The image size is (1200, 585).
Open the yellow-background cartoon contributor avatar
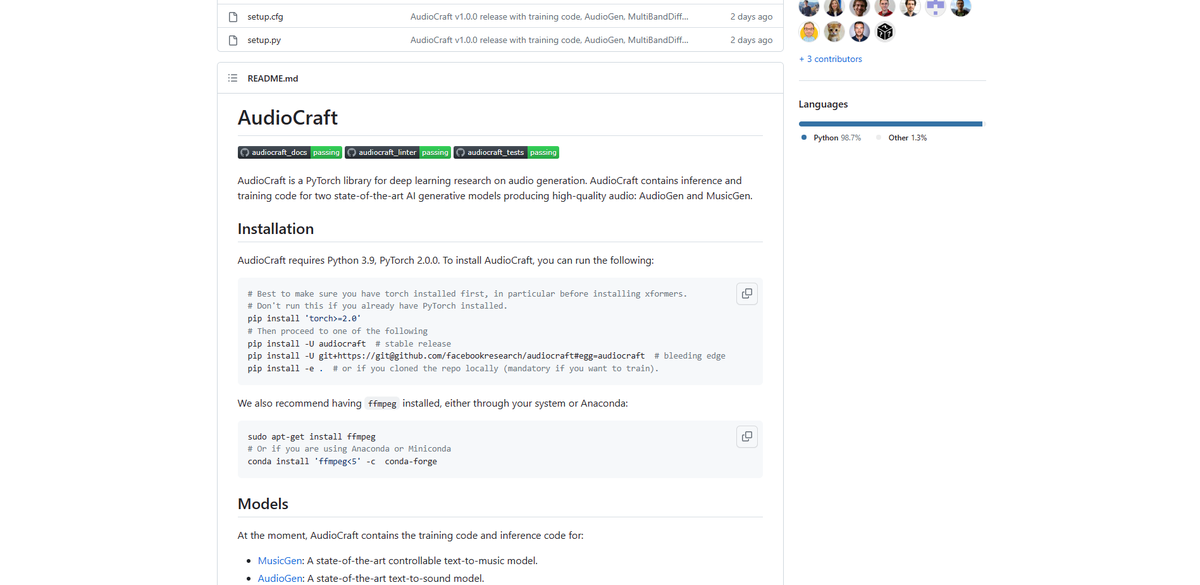(809, 32)
